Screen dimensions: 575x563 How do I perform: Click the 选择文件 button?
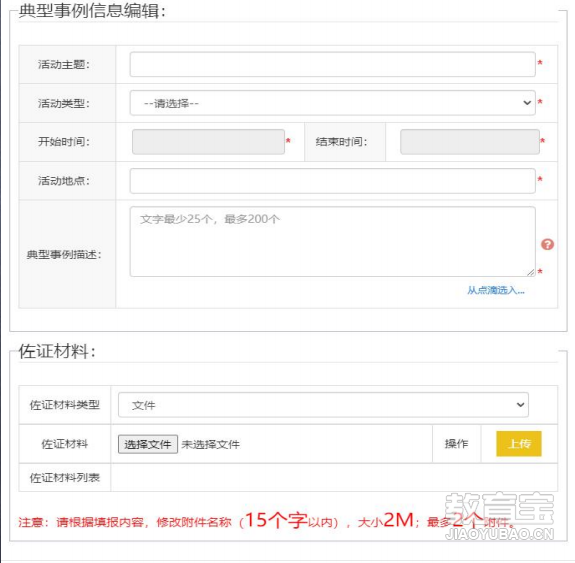148,444
